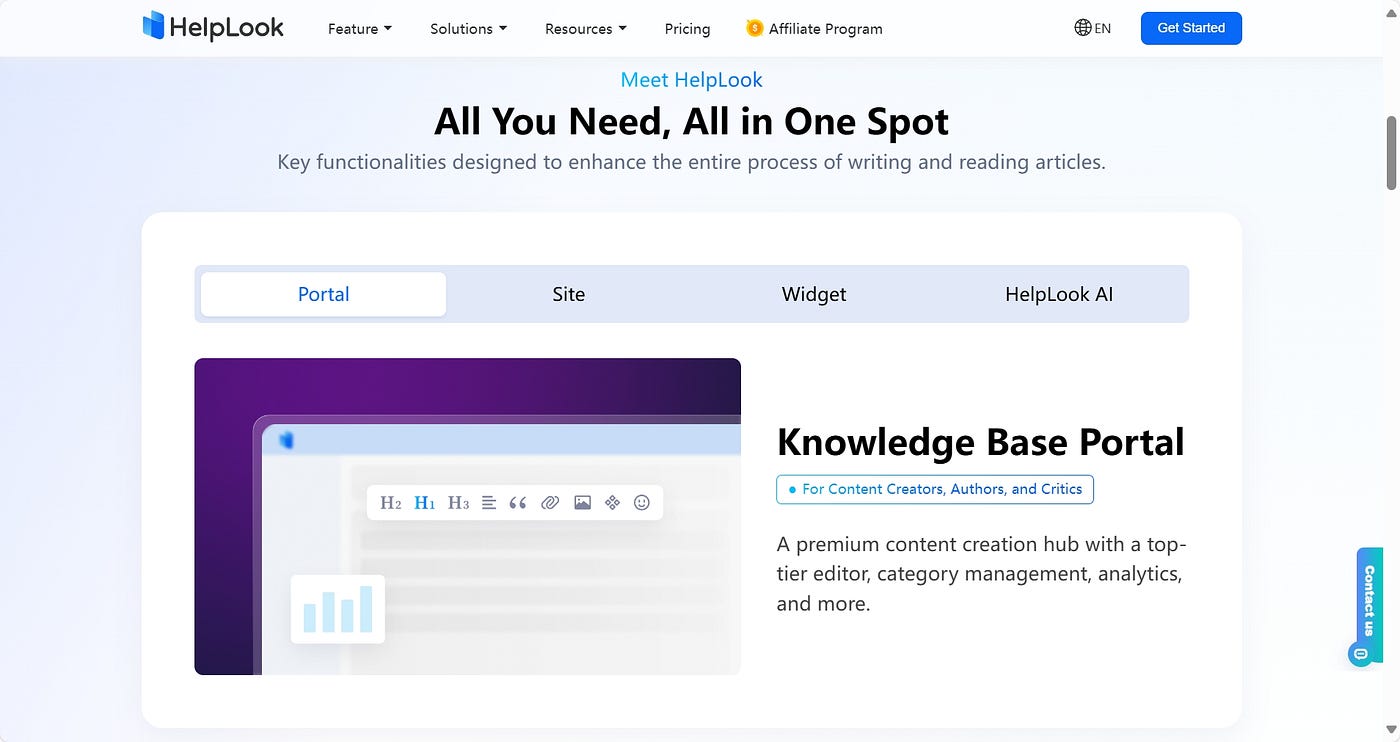Viewport: 1400px width, 742px height.
Task: Click the Knowledge Base Portal heading
Action: point(980,442)
